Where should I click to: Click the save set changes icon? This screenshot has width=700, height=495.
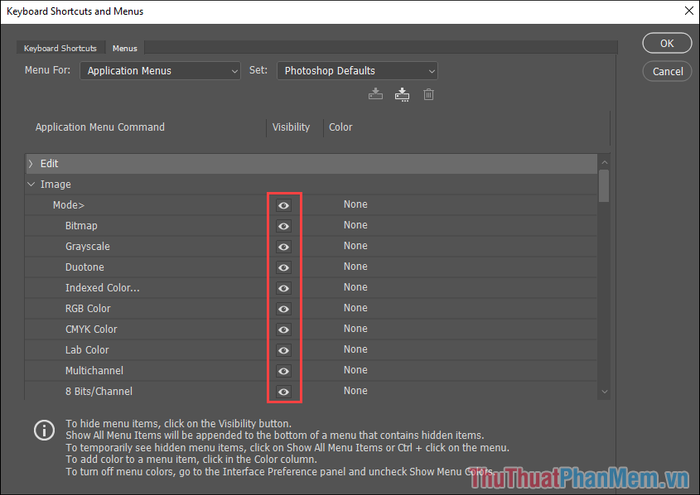tap(375, 94)
